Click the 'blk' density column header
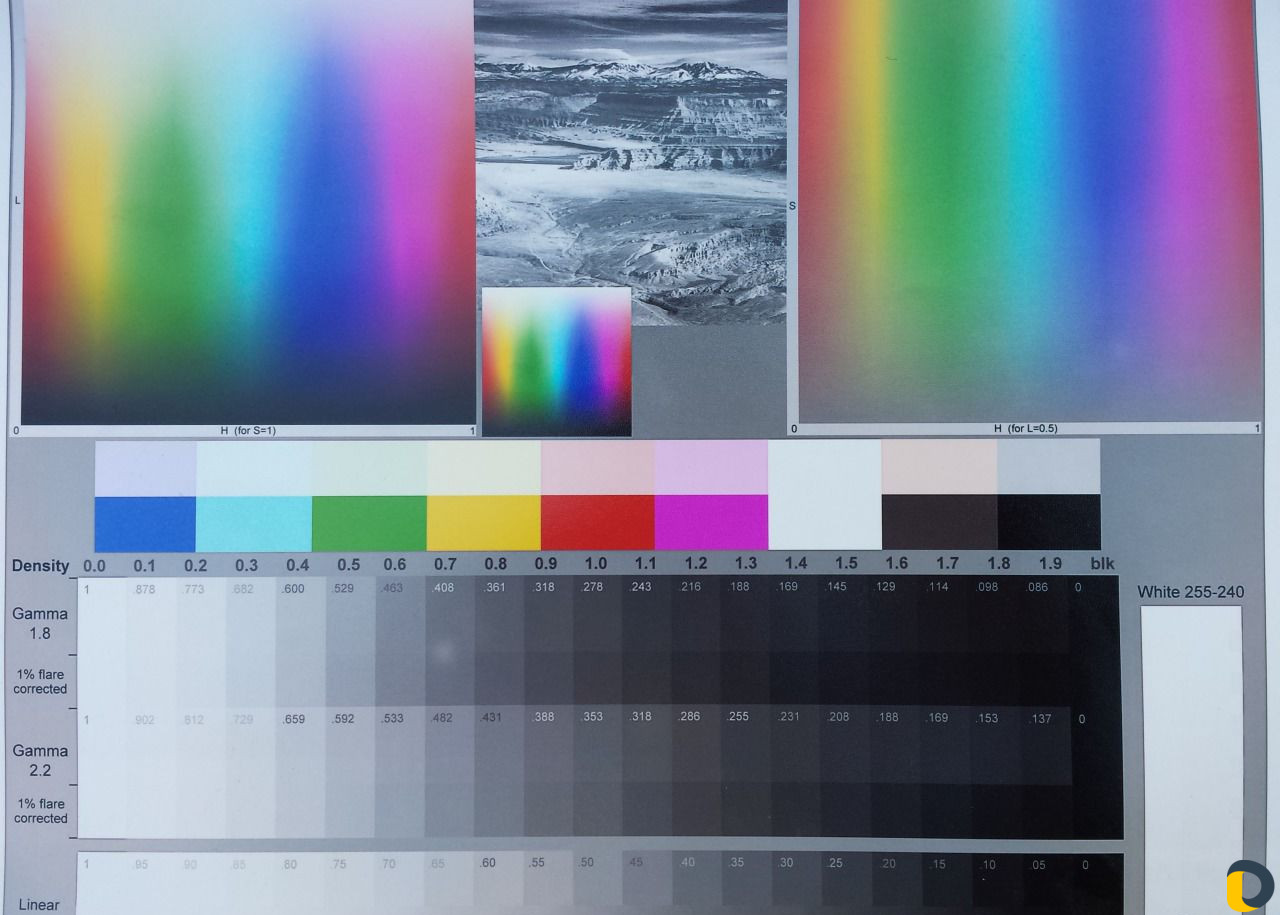Viewport: 1280px width, 915px height. [x=1102, y=564]
